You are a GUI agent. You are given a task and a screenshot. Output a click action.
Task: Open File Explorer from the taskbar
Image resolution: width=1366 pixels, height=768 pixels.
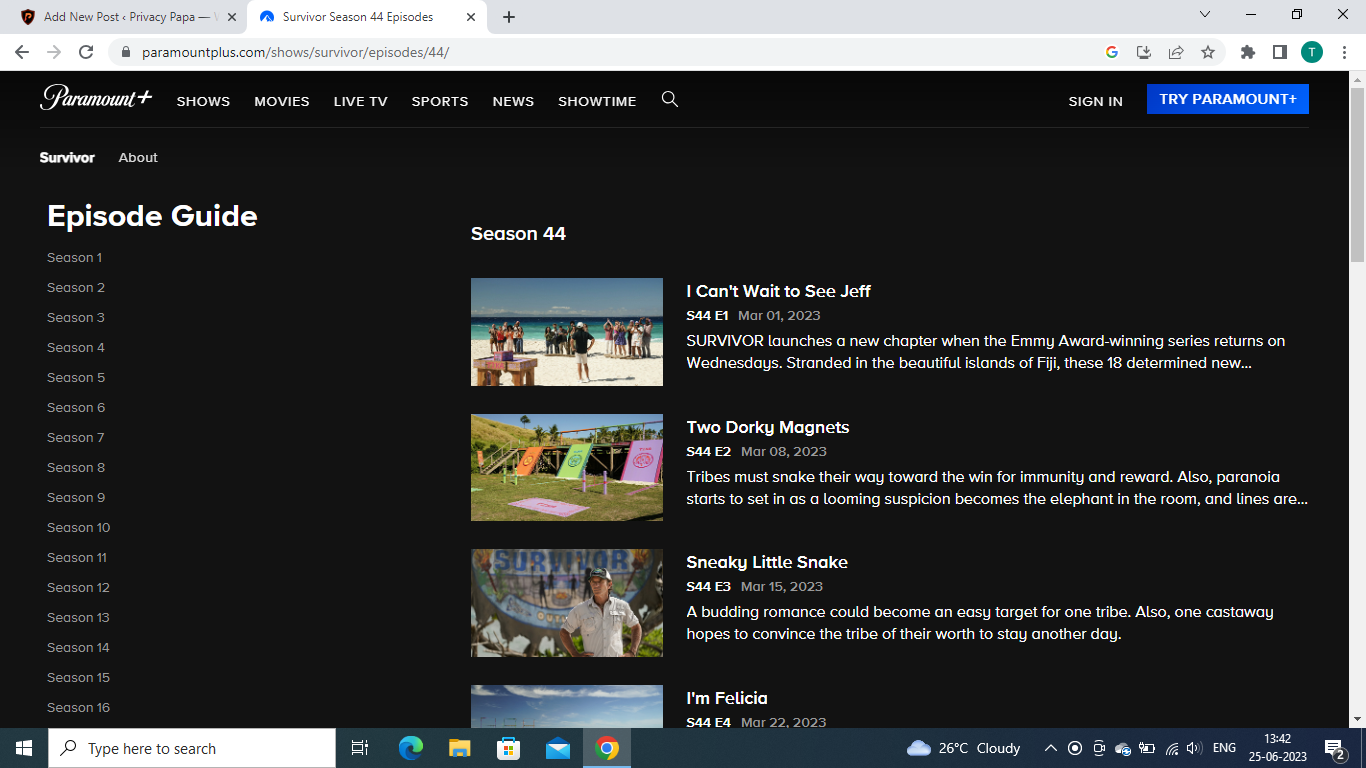(x=459, y=748)
